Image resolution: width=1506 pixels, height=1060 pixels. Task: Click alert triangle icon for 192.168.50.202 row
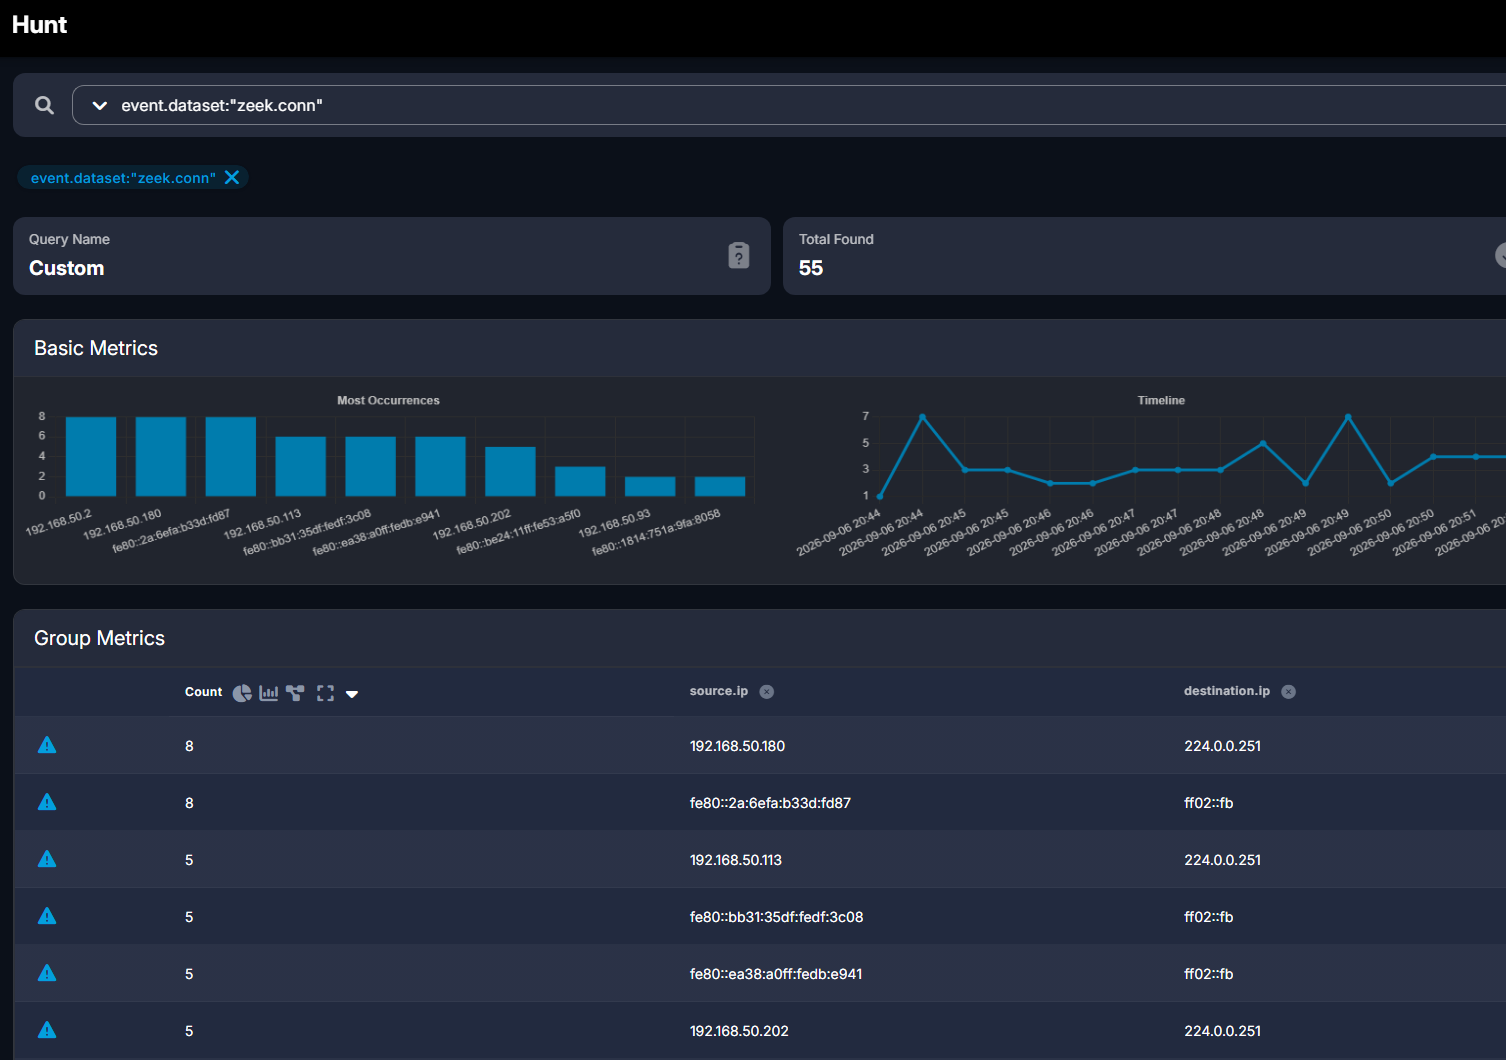47,1030
